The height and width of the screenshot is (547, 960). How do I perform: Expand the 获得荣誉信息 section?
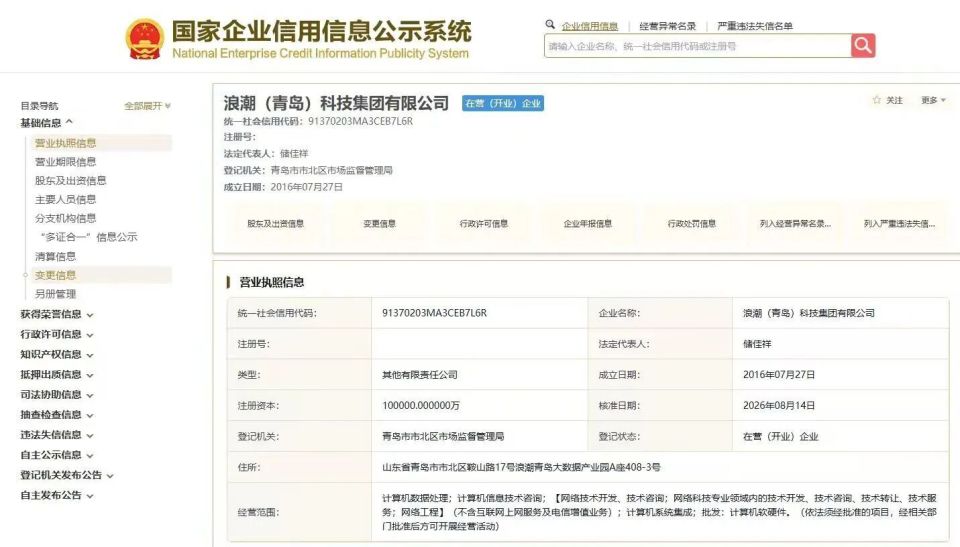(56, 314)
